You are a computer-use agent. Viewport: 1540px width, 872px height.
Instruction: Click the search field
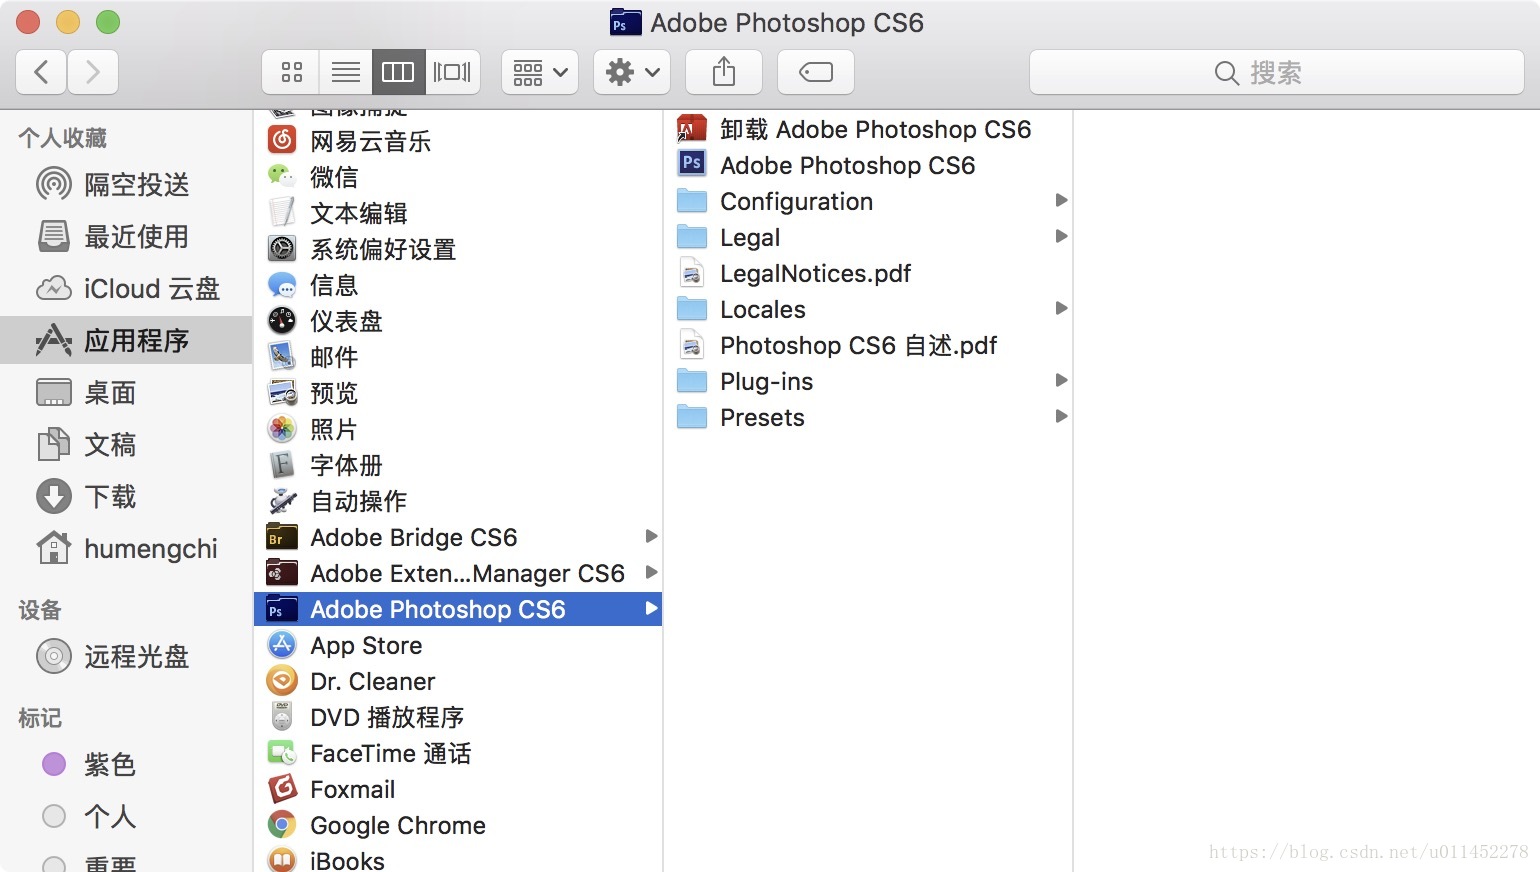click(1277, 72)
